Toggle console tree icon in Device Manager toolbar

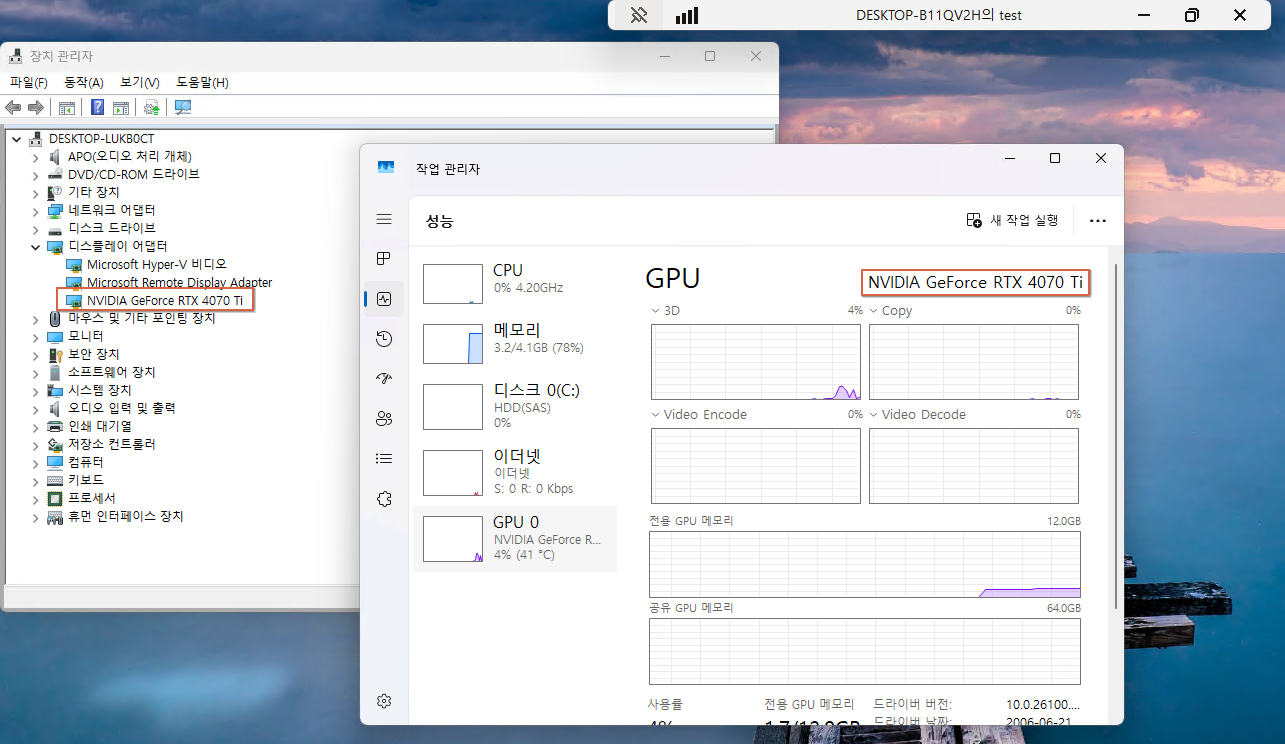pyautogui.click(x=67, y=107)
